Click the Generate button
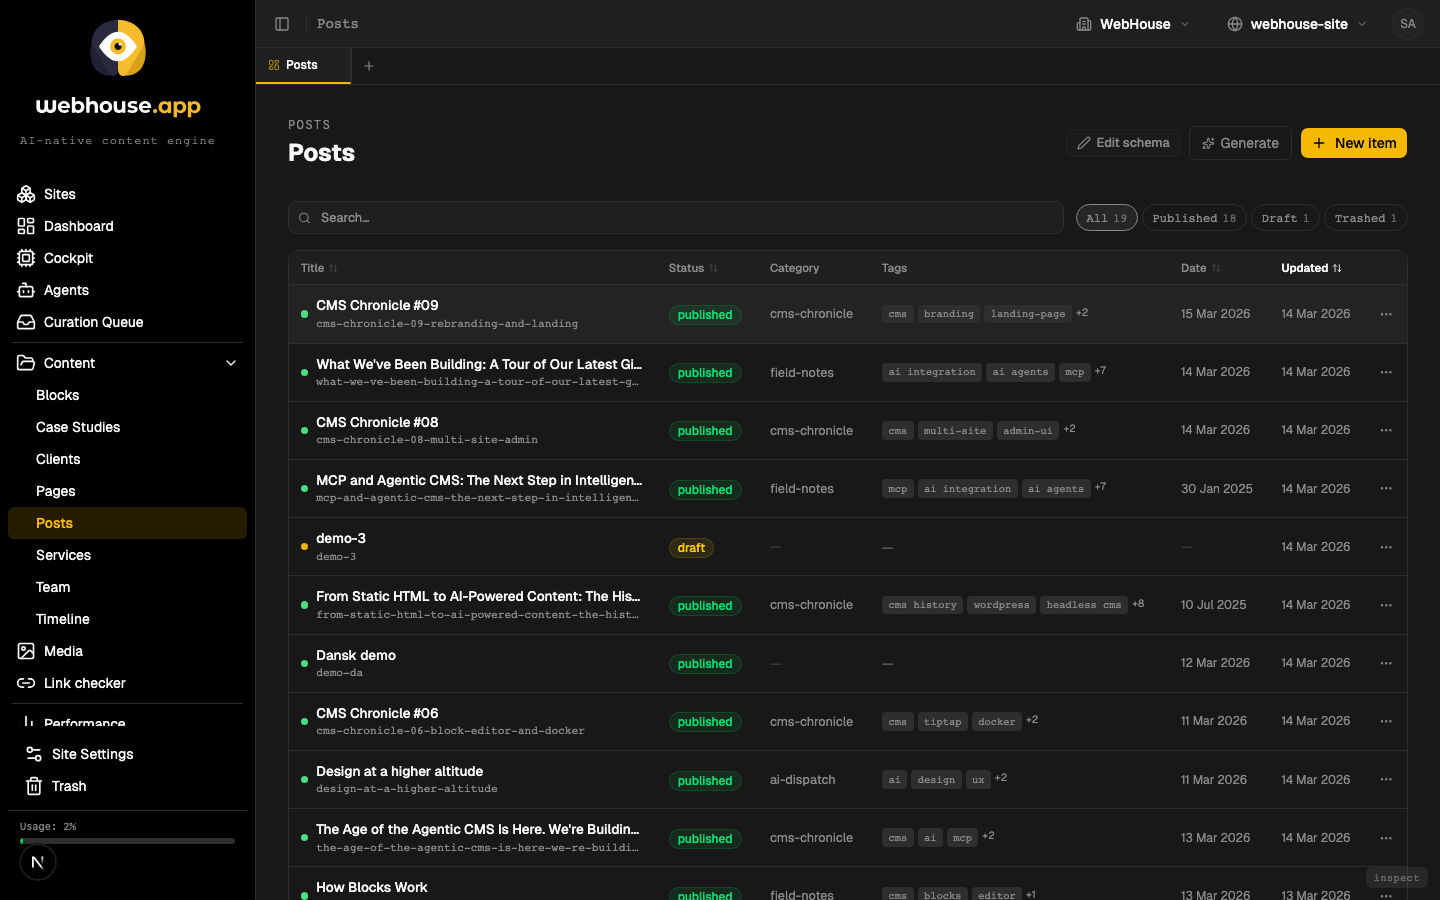 pos(1240,143)
